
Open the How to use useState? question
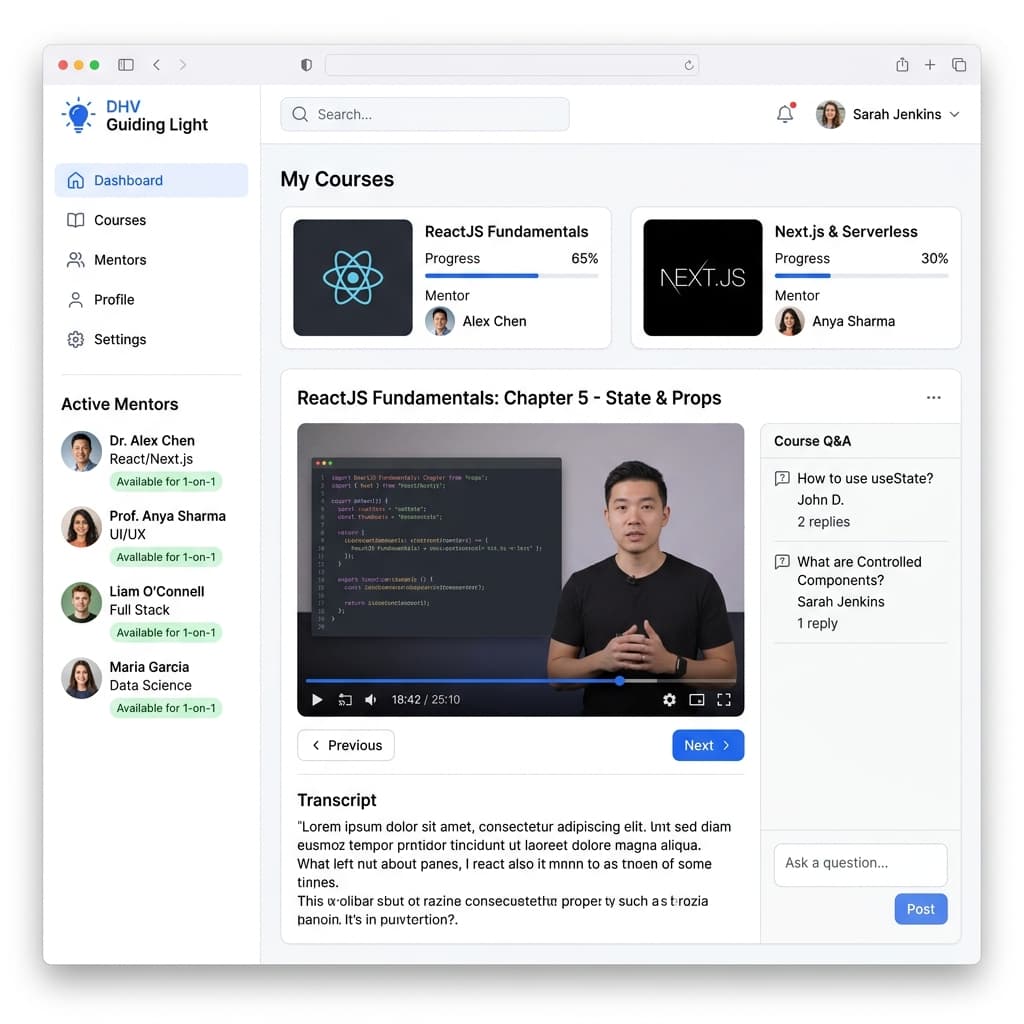pyautogui.click(x=865, y=479)
